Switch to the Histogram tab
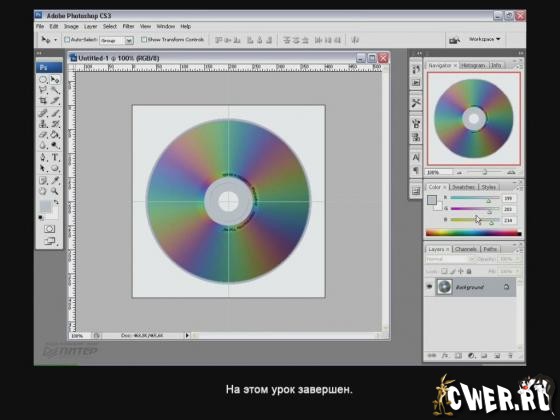 473,66
